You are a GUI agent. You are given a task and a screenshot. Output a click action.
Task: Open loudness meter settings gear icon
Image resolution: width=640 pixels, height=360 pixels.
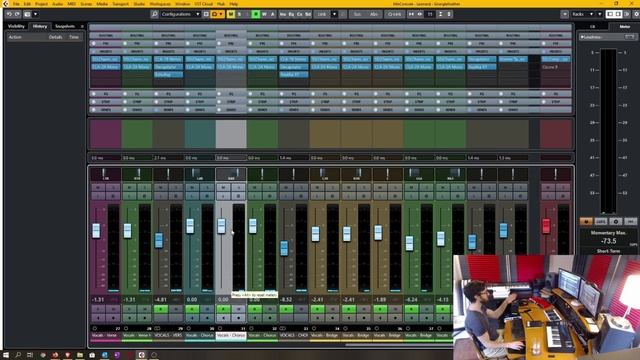click(616, 221)
